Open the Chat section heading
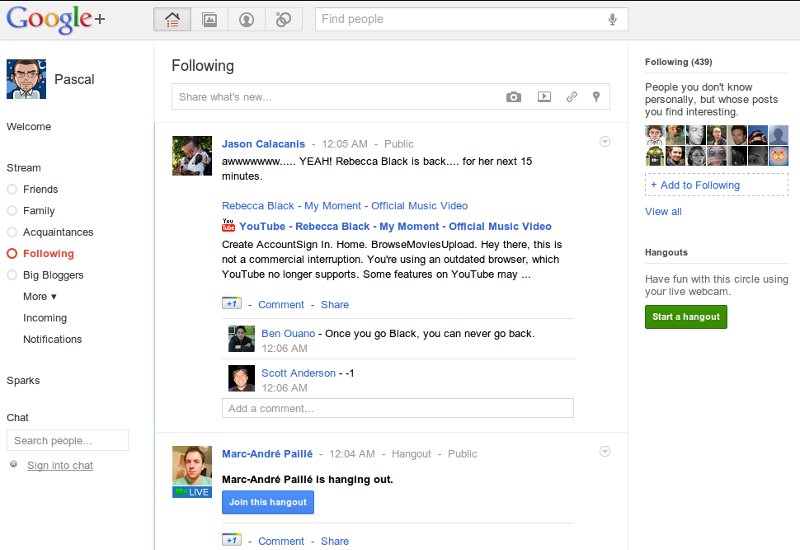Screen dimensions: 800x550 click(x=17, y=417)
